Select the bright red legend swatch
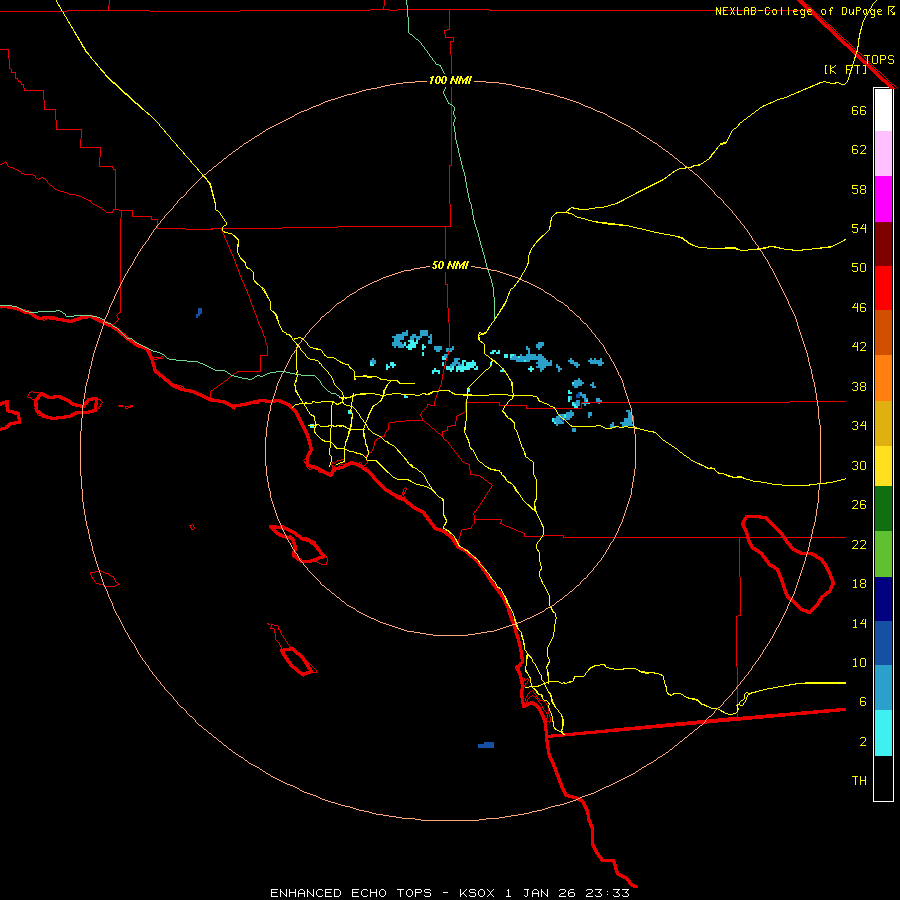The width and height of the screenshot is (900, 900). pyautogui.click(x=883, y=288)
